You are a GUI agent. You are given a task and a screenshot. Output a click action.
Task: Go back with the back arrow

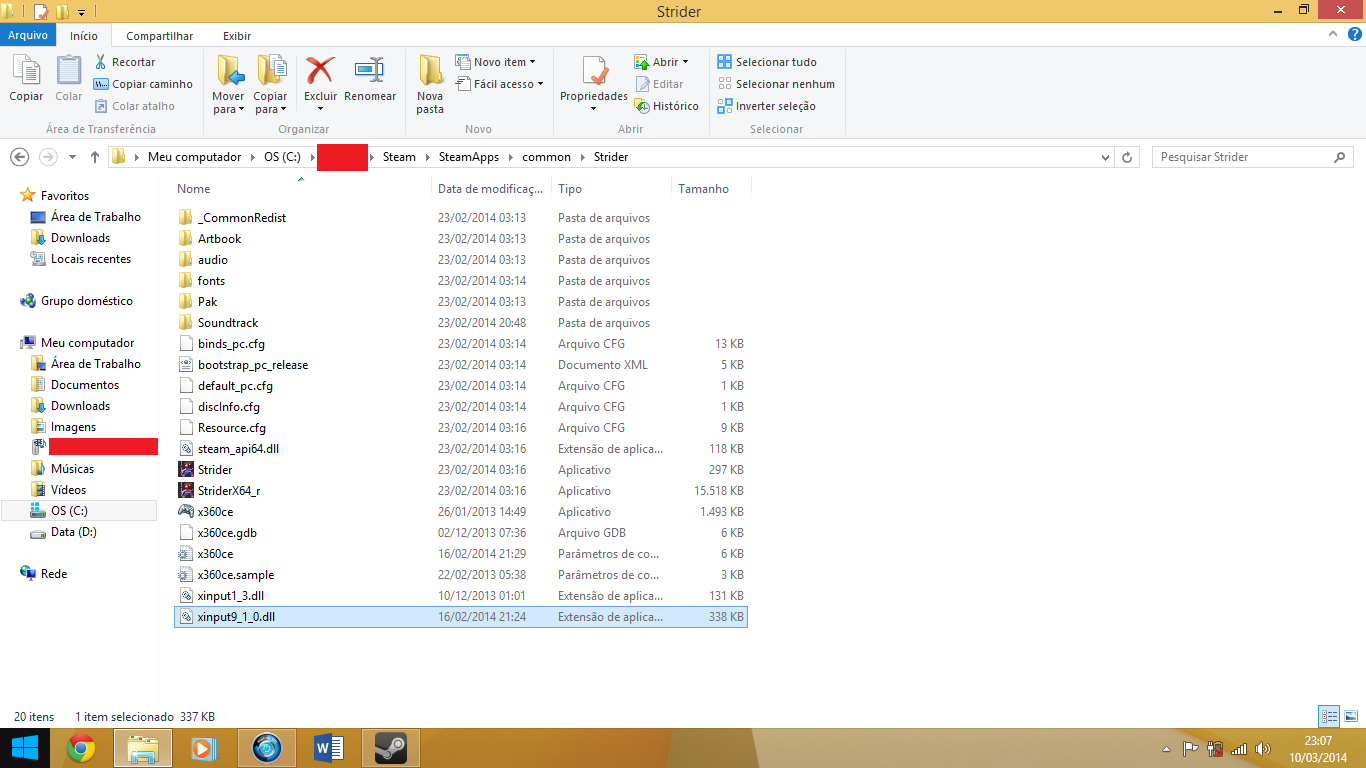click(x=19, y=157)
